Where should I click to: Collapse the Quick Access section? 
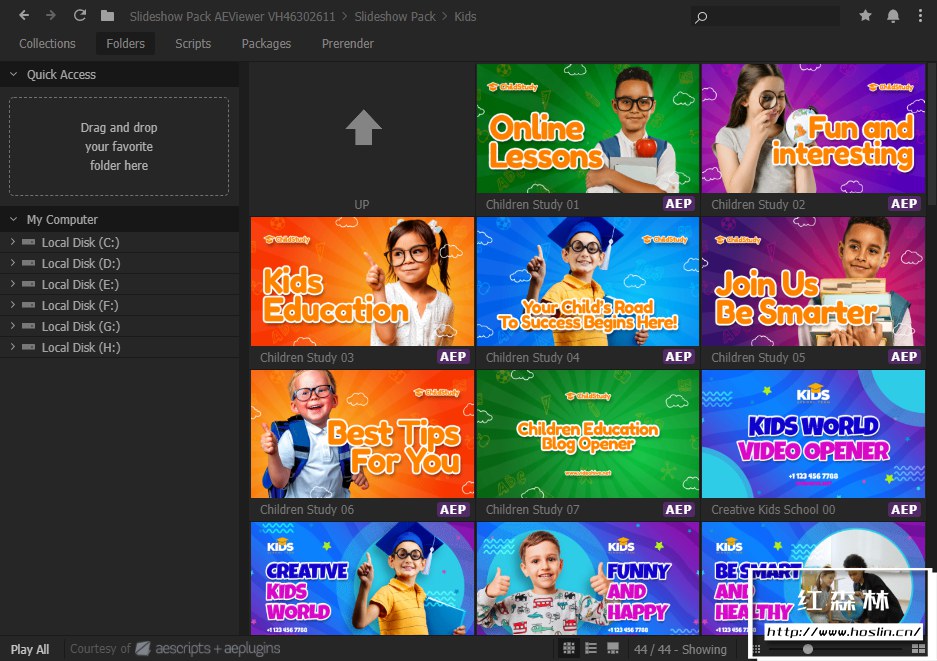click(14, 74)
